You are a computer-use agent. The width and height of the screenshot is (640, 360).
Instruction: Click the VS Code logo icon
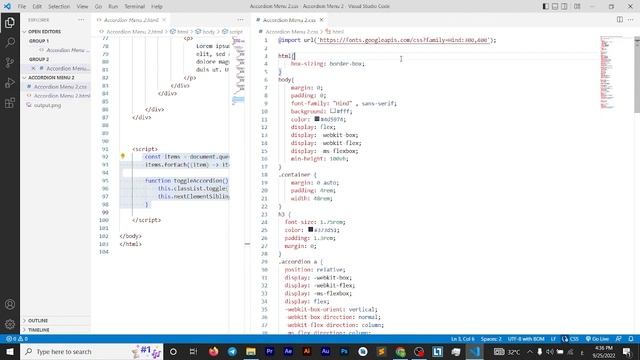tap(7, 7)
